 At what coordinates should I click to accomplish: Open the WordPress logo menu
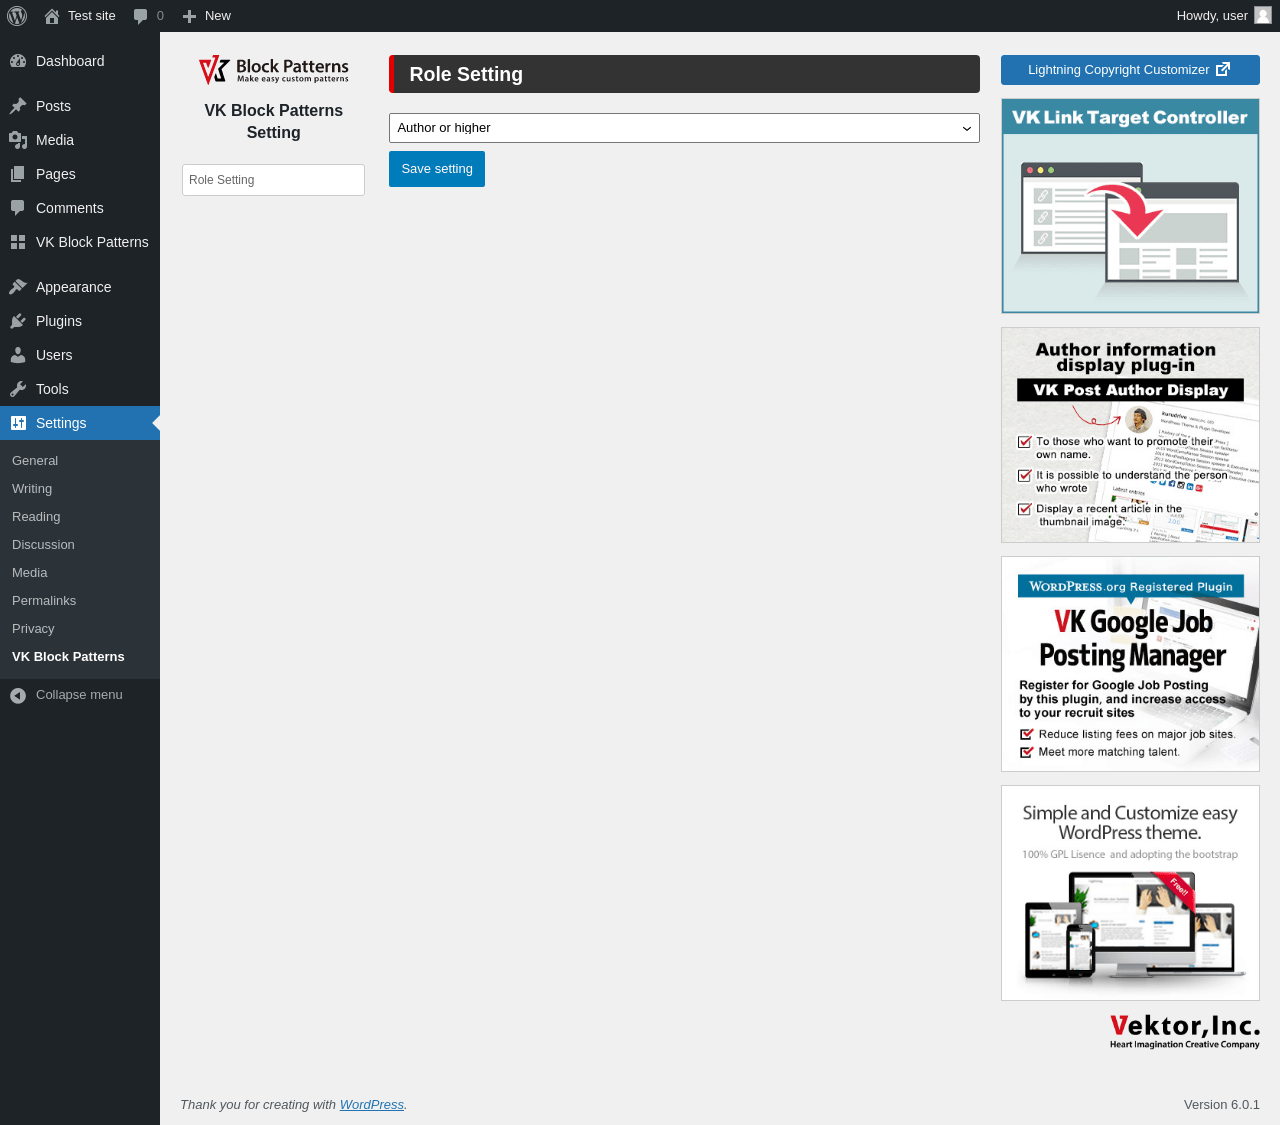point(17,16)
